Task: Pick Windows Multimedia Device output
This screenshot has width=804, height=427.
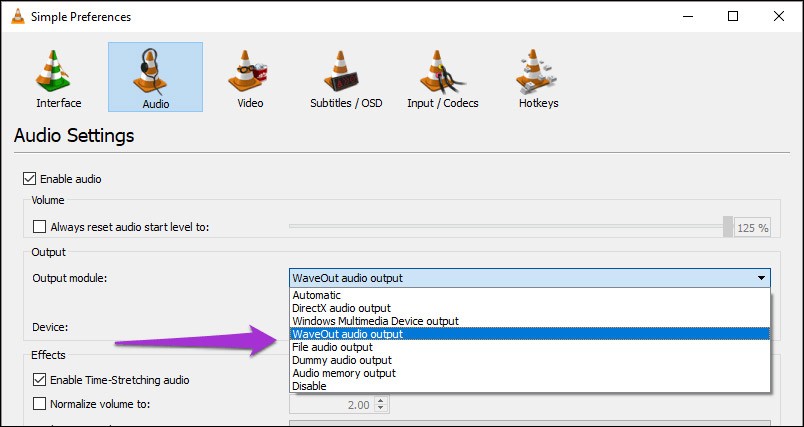Action: (375, 321)
